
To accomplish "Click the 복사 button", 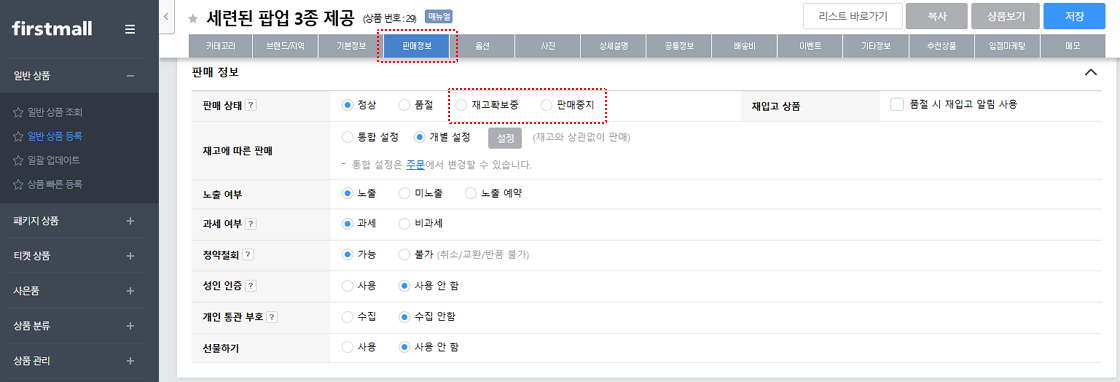I will tap(936, 16).
